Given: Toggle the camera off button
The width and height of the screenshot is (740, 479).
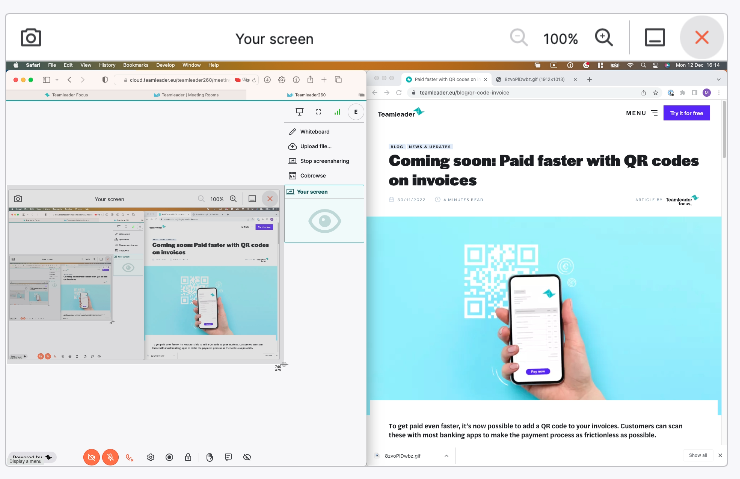Looking at the screenshot, I should pos(92,457).
